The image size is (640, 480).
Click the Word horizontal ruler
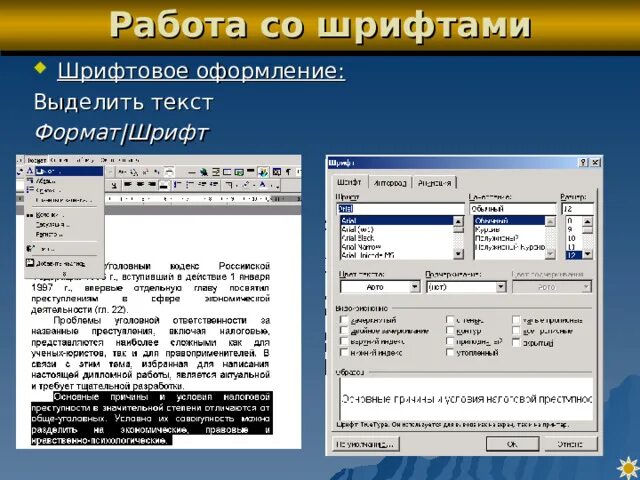tap(203, 199)
